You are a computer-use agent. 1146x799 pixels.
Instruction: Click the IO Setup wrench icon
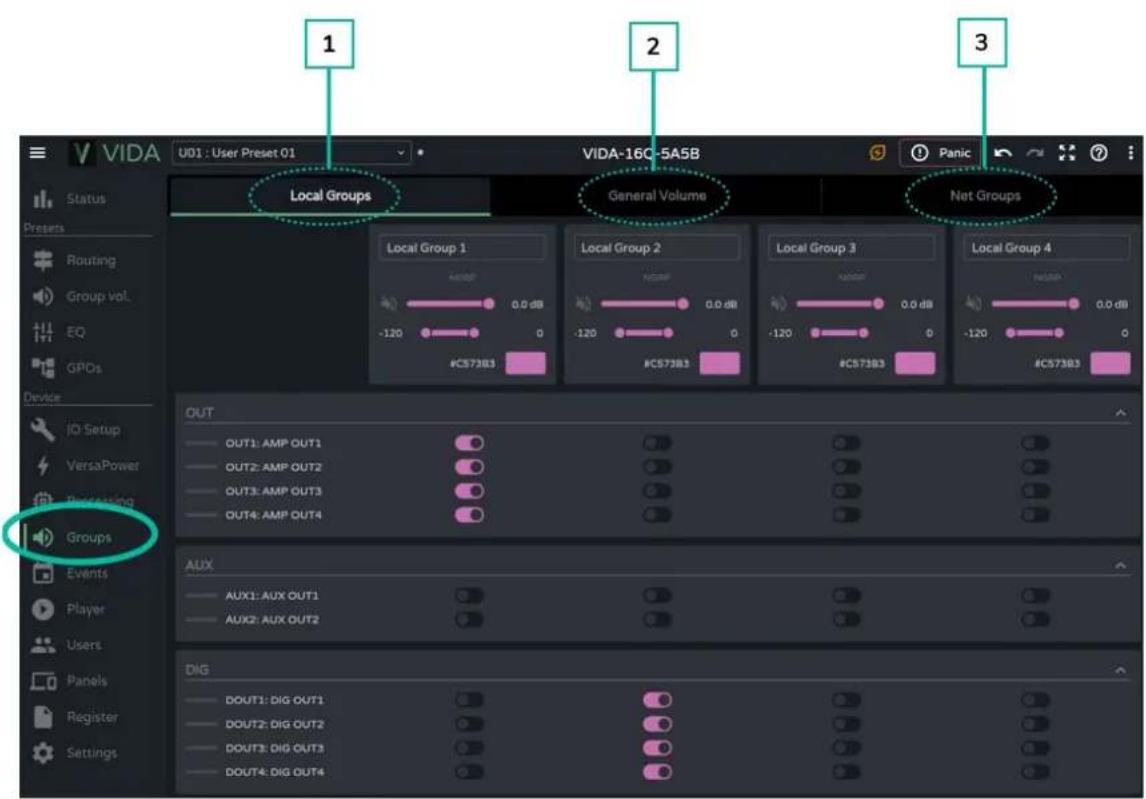click(x=42, y=429)
